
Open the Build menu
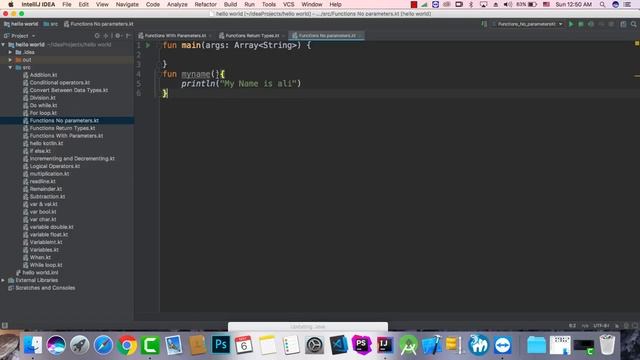[230, 4]
